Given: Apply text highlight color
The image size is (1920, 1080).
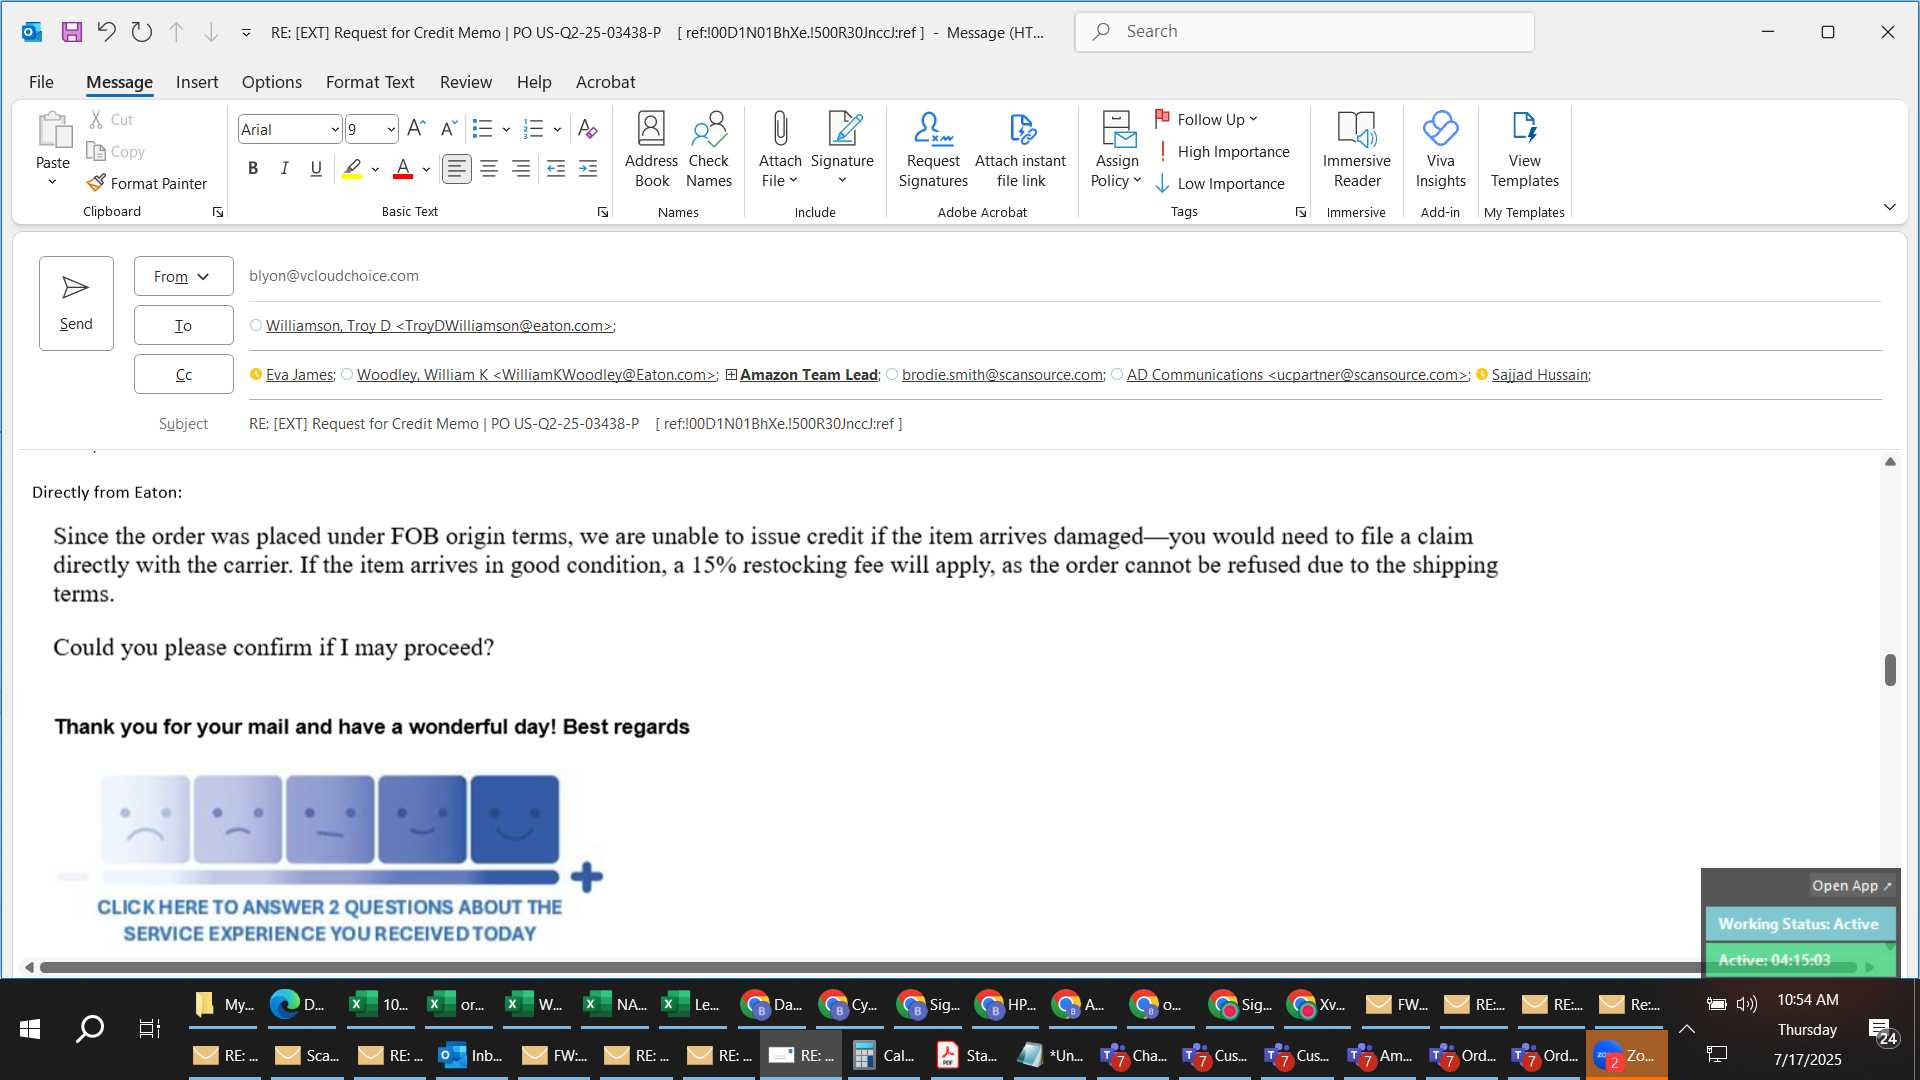Looking at the screenshot, I should click(x=352, y=169).
